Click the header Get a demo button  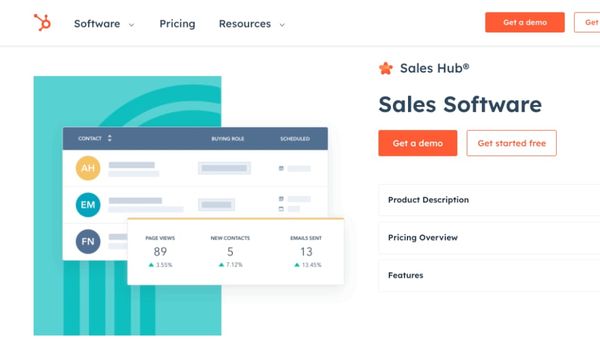point(525,22)
